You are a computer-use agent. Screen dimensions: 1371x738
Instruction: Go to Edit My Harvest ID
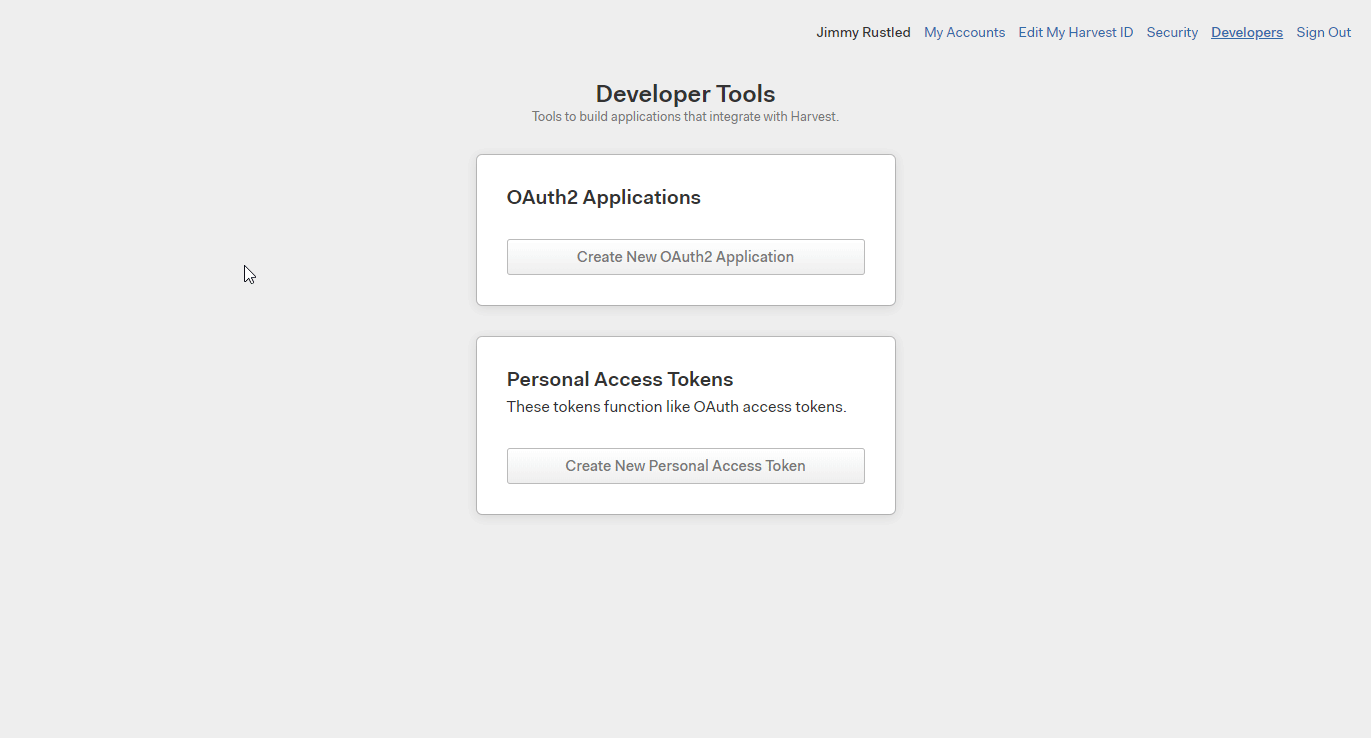(1075, 32)
